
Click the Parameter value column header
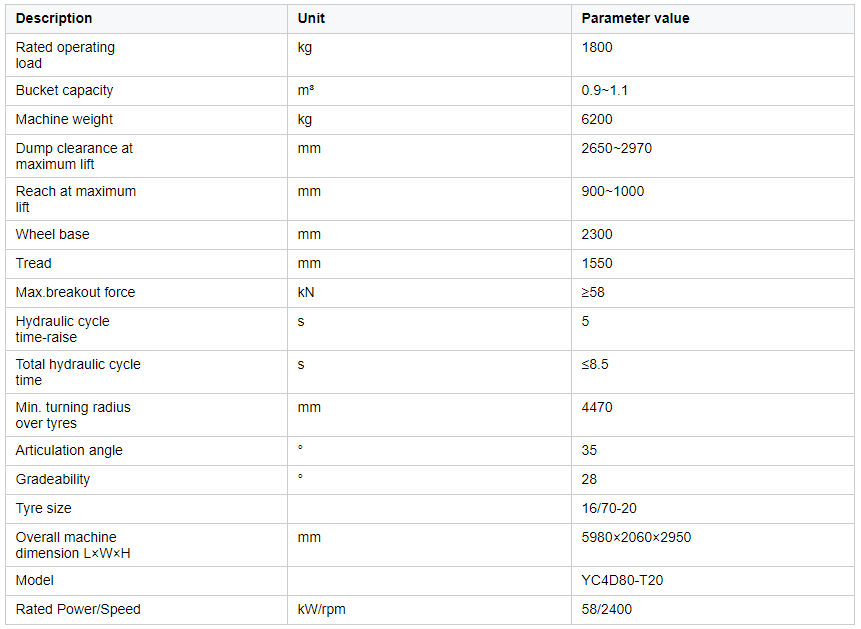(635, 18)
